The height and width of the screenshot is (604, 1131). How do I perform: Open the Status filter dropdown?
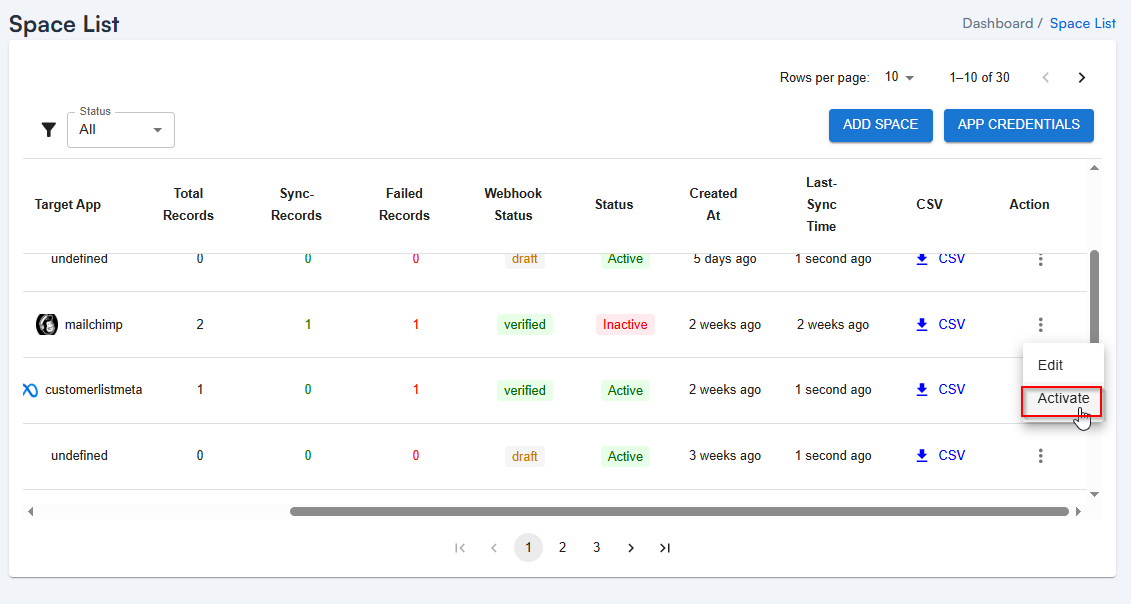pyautogui.click(x=121, y=130)
